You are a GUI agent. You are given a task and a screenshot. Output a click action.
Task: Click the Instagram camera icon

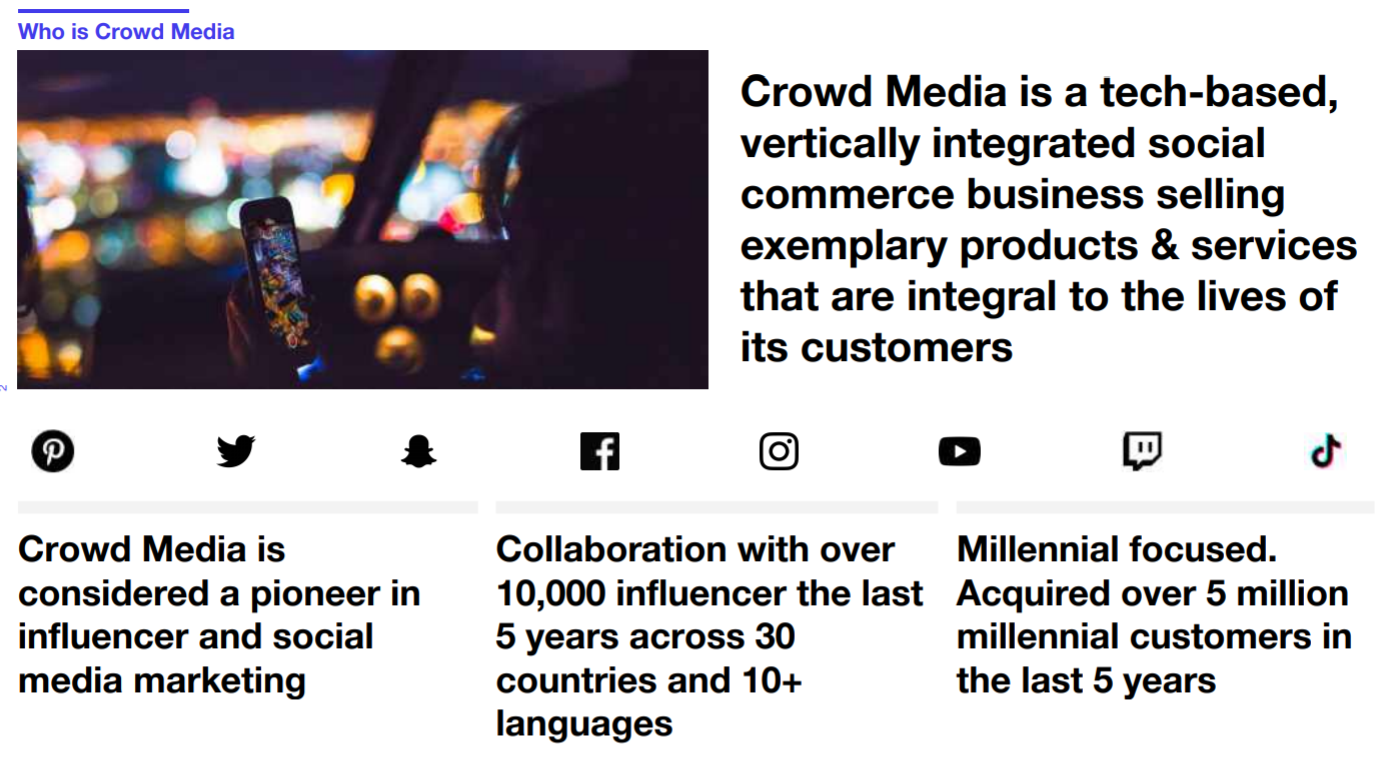point(779,452)
